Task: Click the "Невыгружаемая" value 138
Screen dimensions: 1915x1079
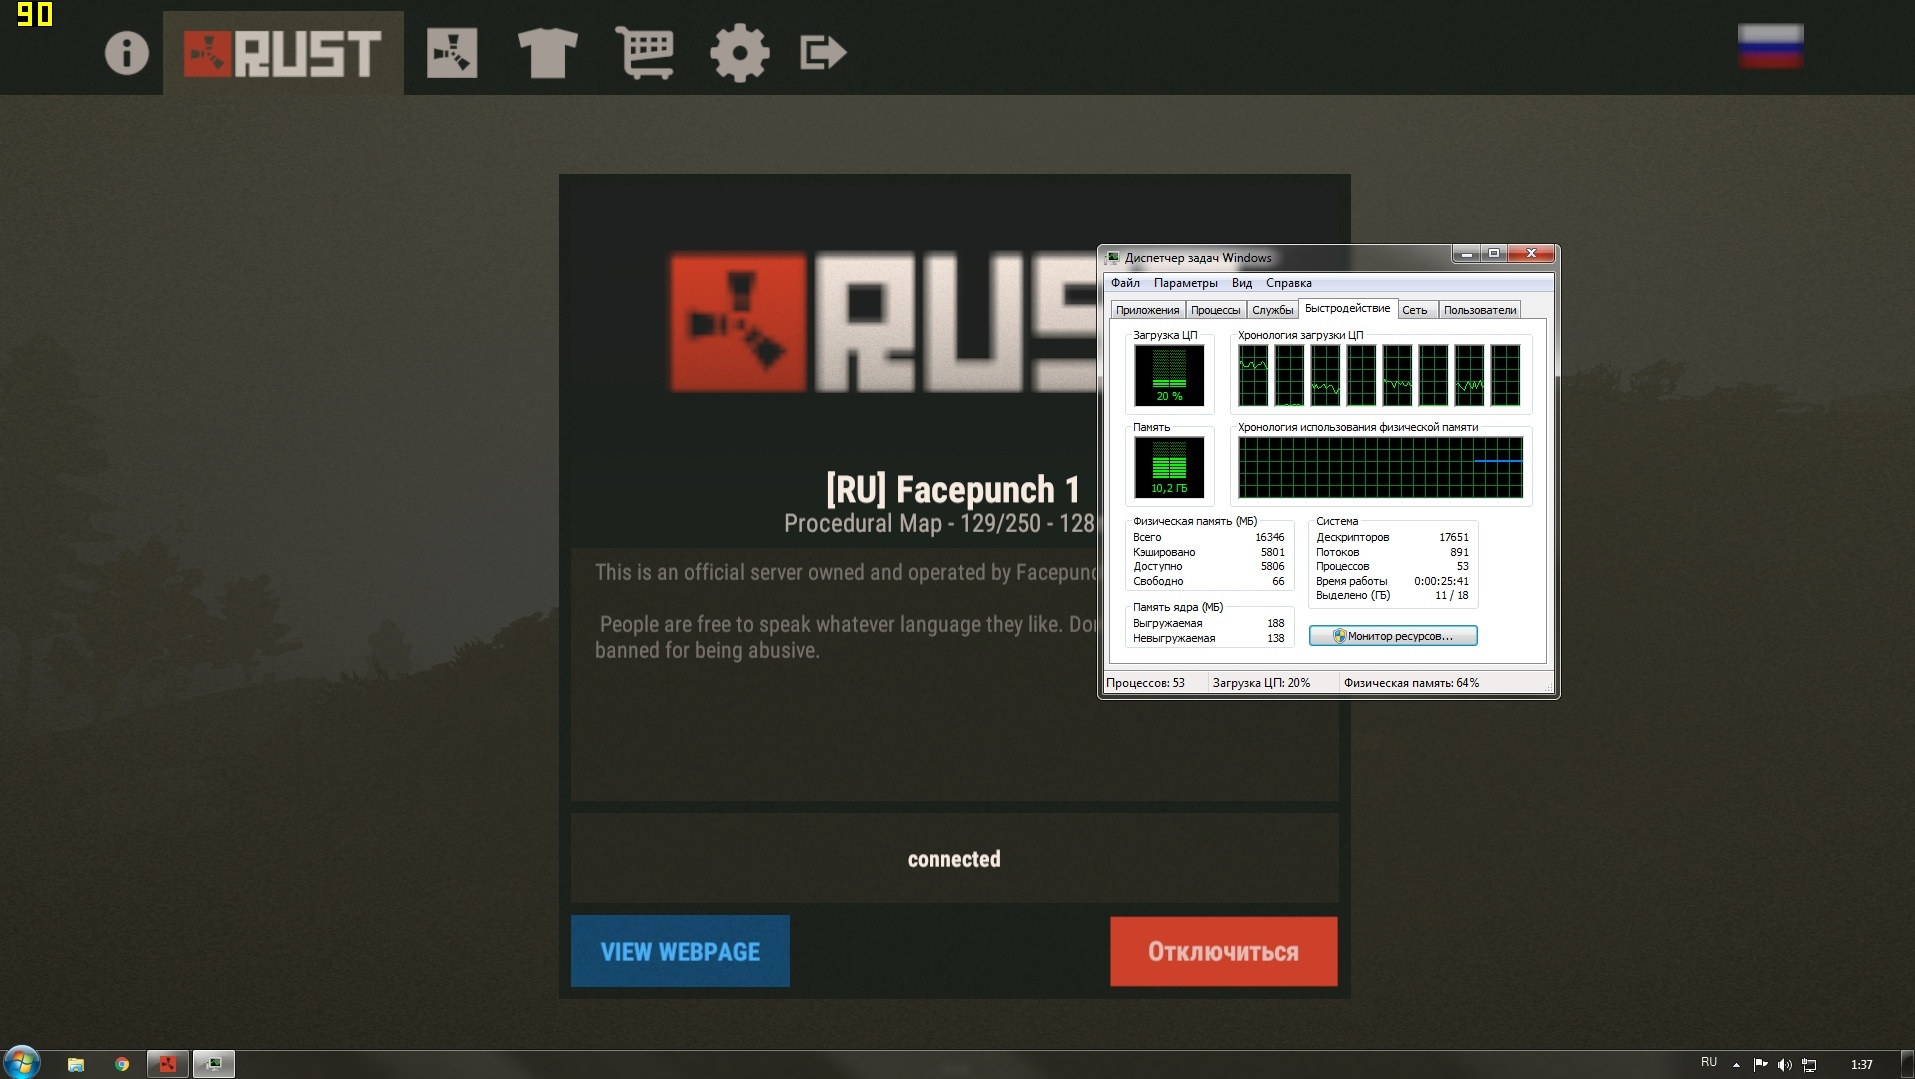Action: coord(1275,638)
